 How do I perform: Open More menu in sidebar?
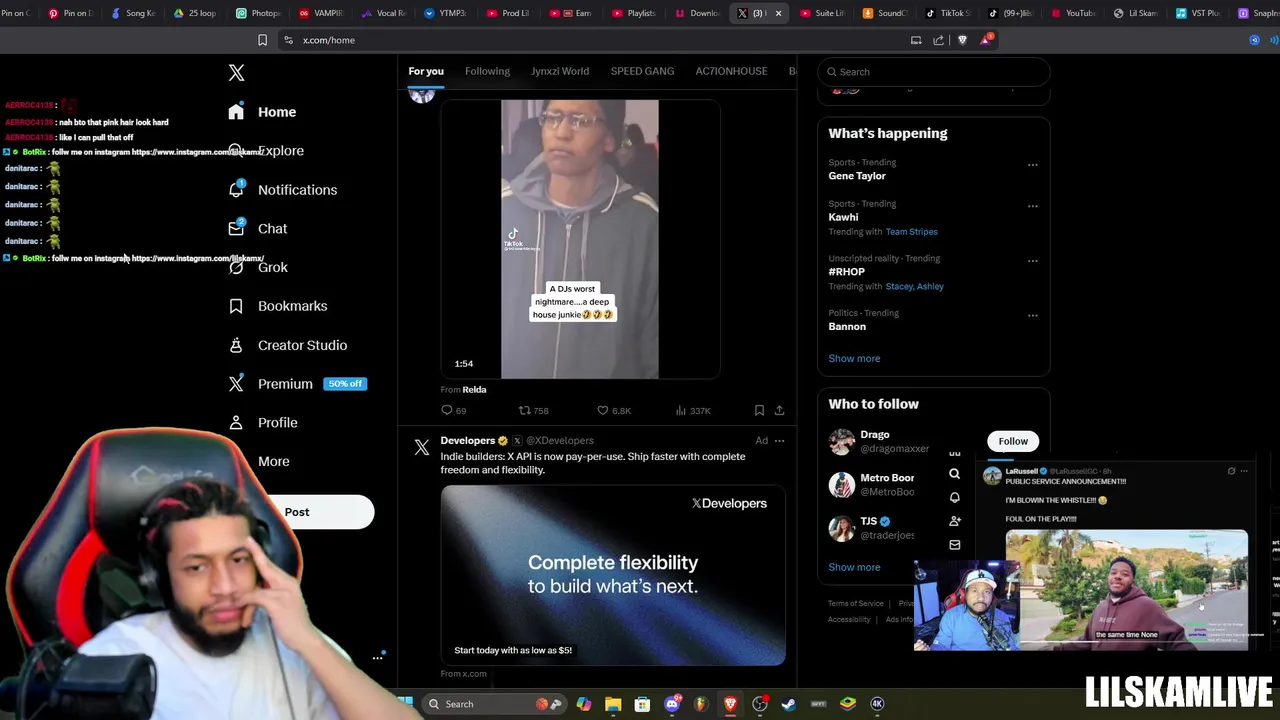point(272,462)
